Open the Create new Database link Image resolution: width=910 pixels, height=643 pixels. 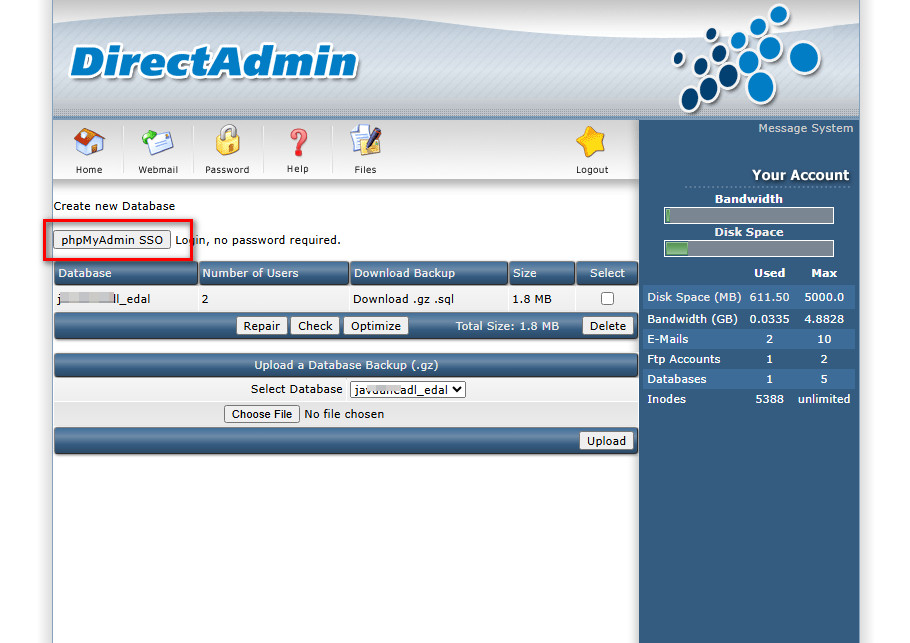click(x=114, y=206)
